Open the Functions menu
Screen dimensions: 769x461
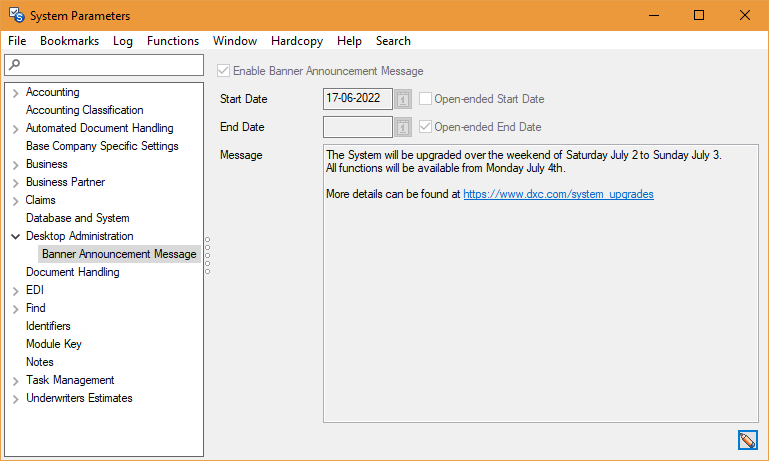172,41
